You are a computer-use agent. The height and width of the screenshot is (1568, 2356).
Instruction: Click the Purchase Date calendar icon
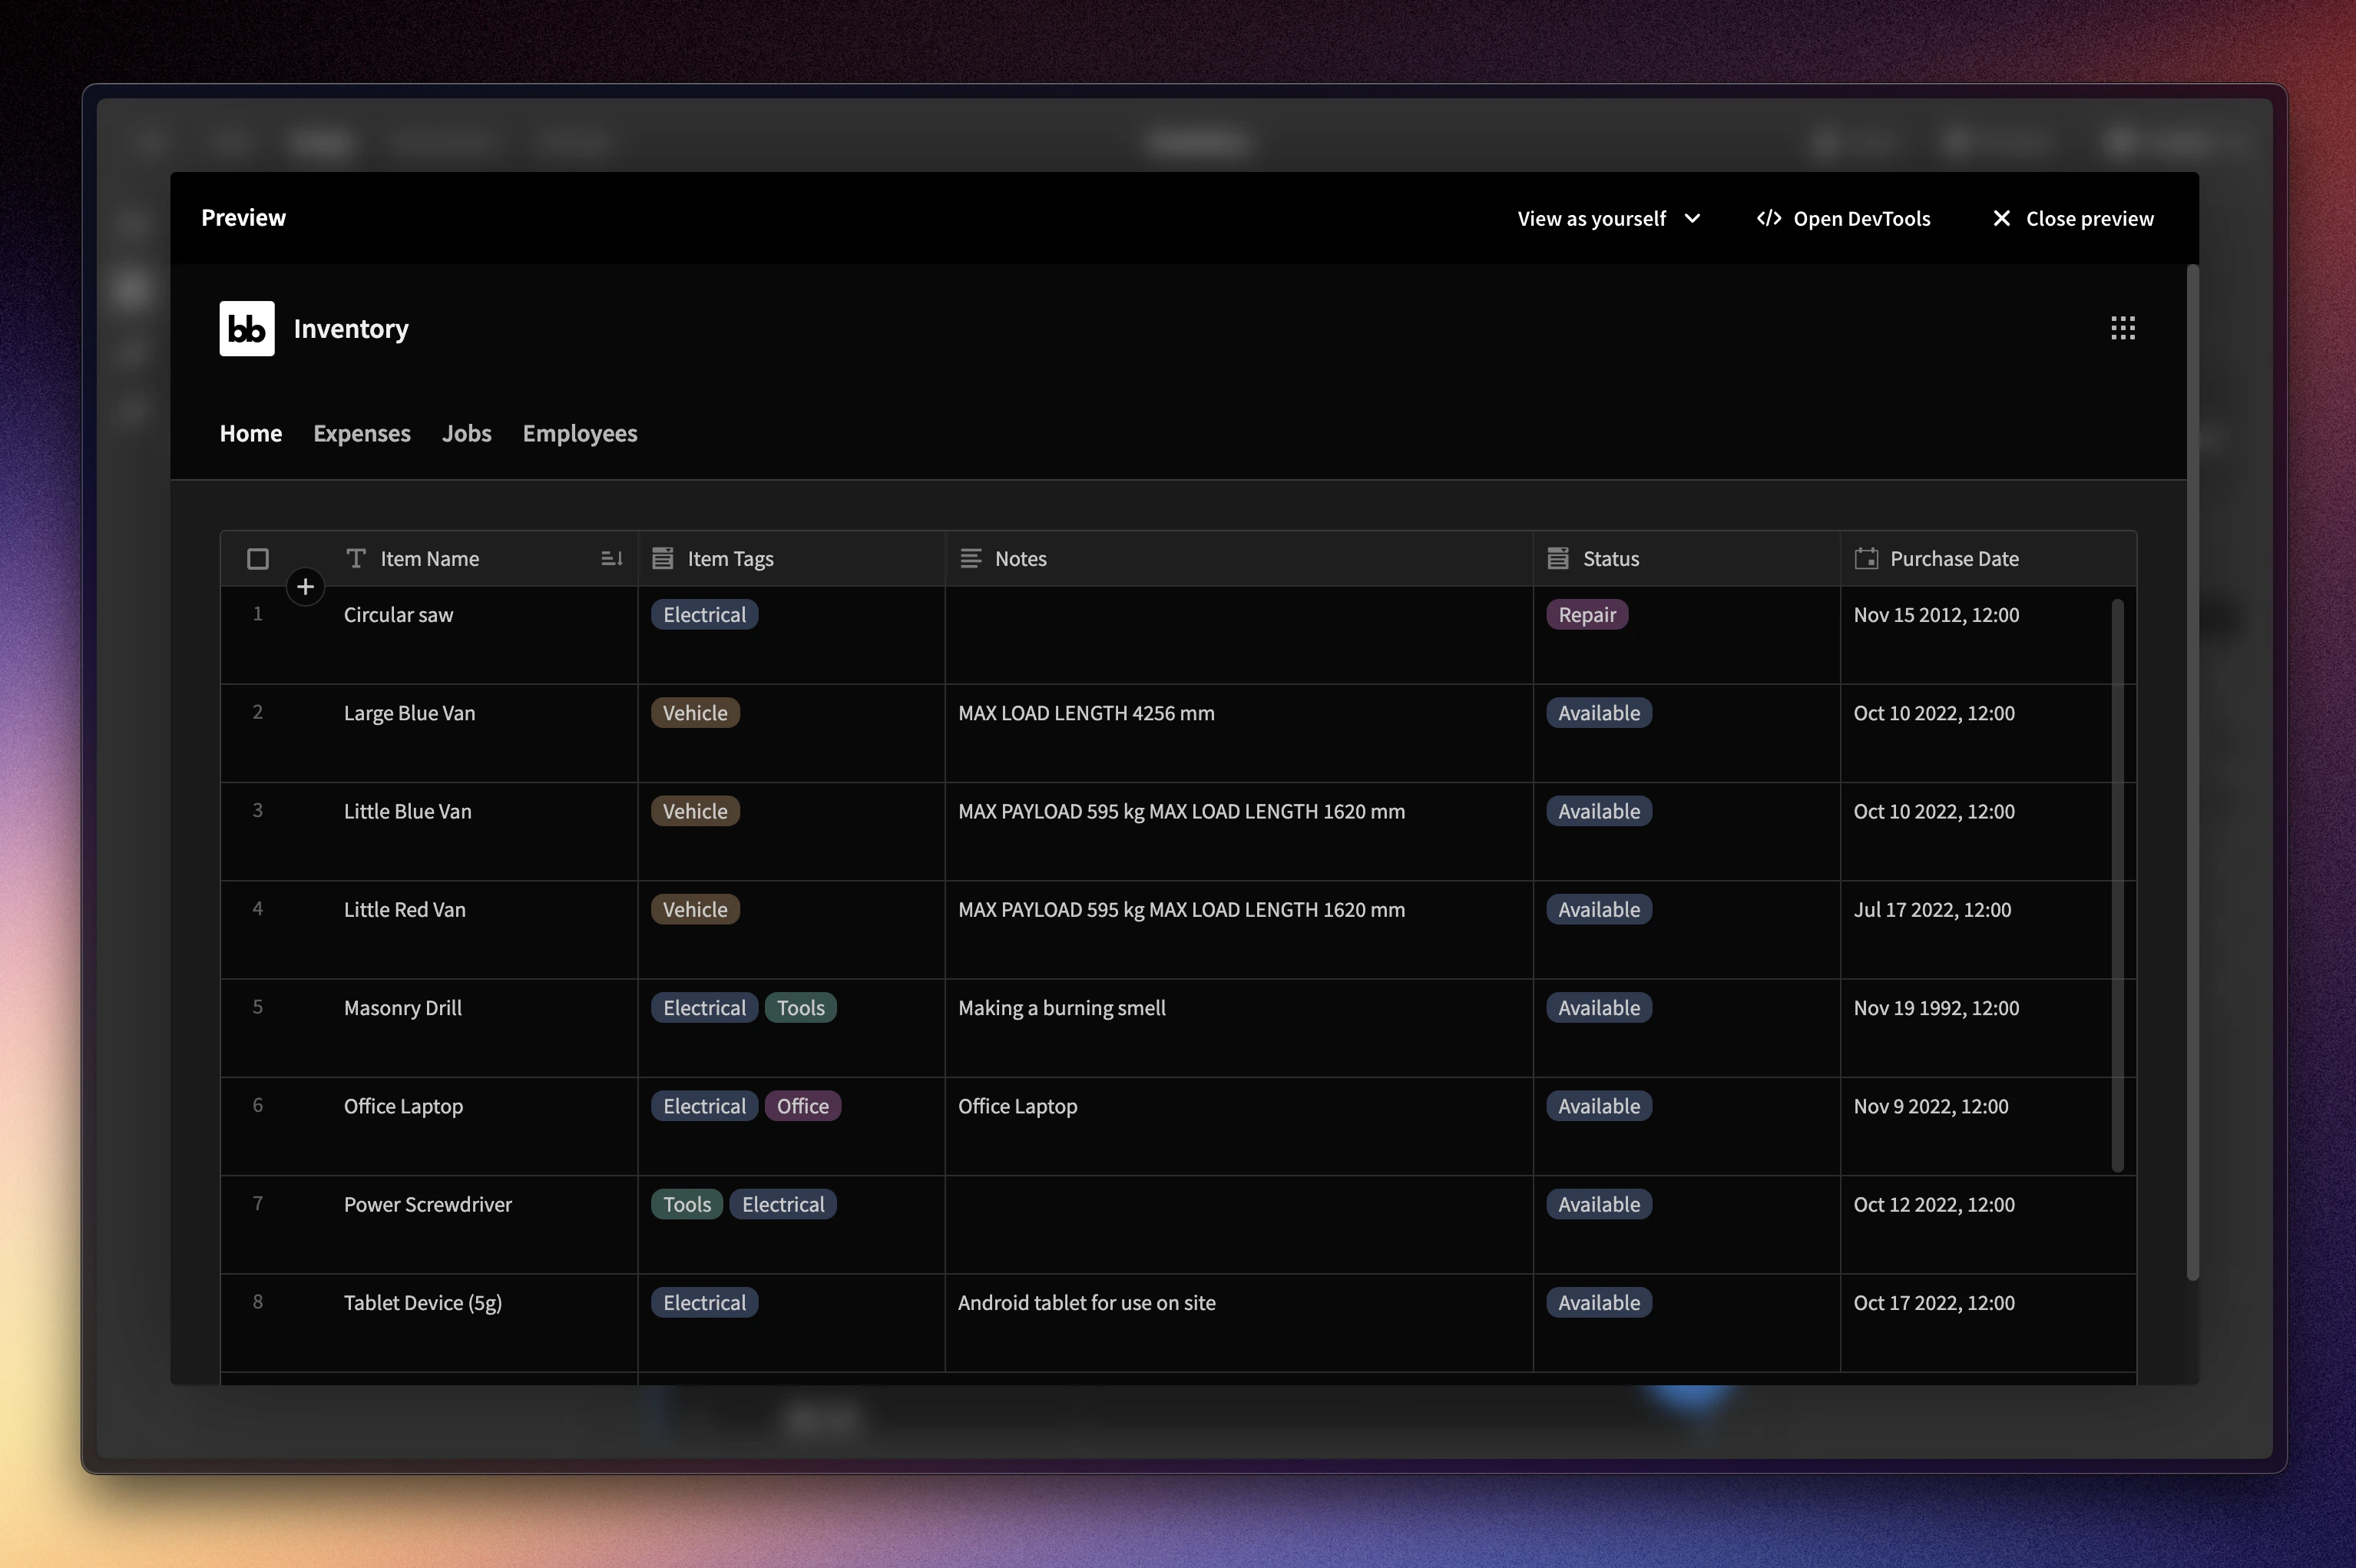(x=1866, y=558)
